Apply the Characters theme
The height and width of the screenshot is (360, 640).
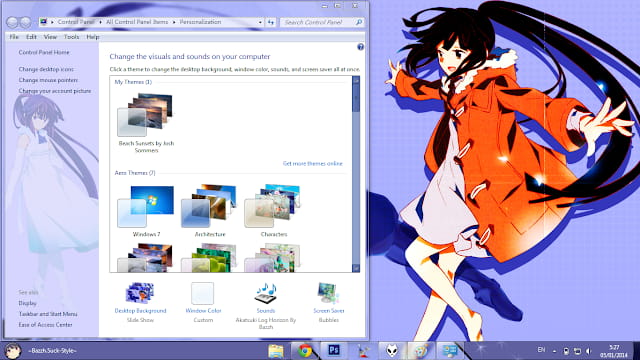pyautogui.click(x=273, y=211)
